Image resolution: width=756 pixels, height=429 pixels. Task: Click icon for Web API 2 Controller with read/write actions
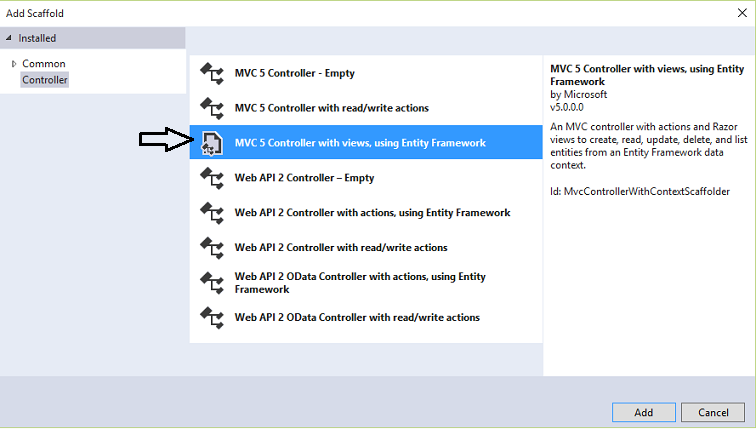(x=212, y=248)
